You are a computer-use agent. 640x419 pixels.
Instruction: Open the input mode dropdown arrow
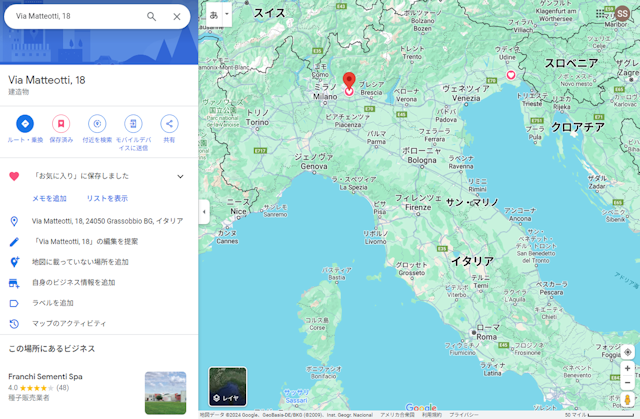(227, 14)
